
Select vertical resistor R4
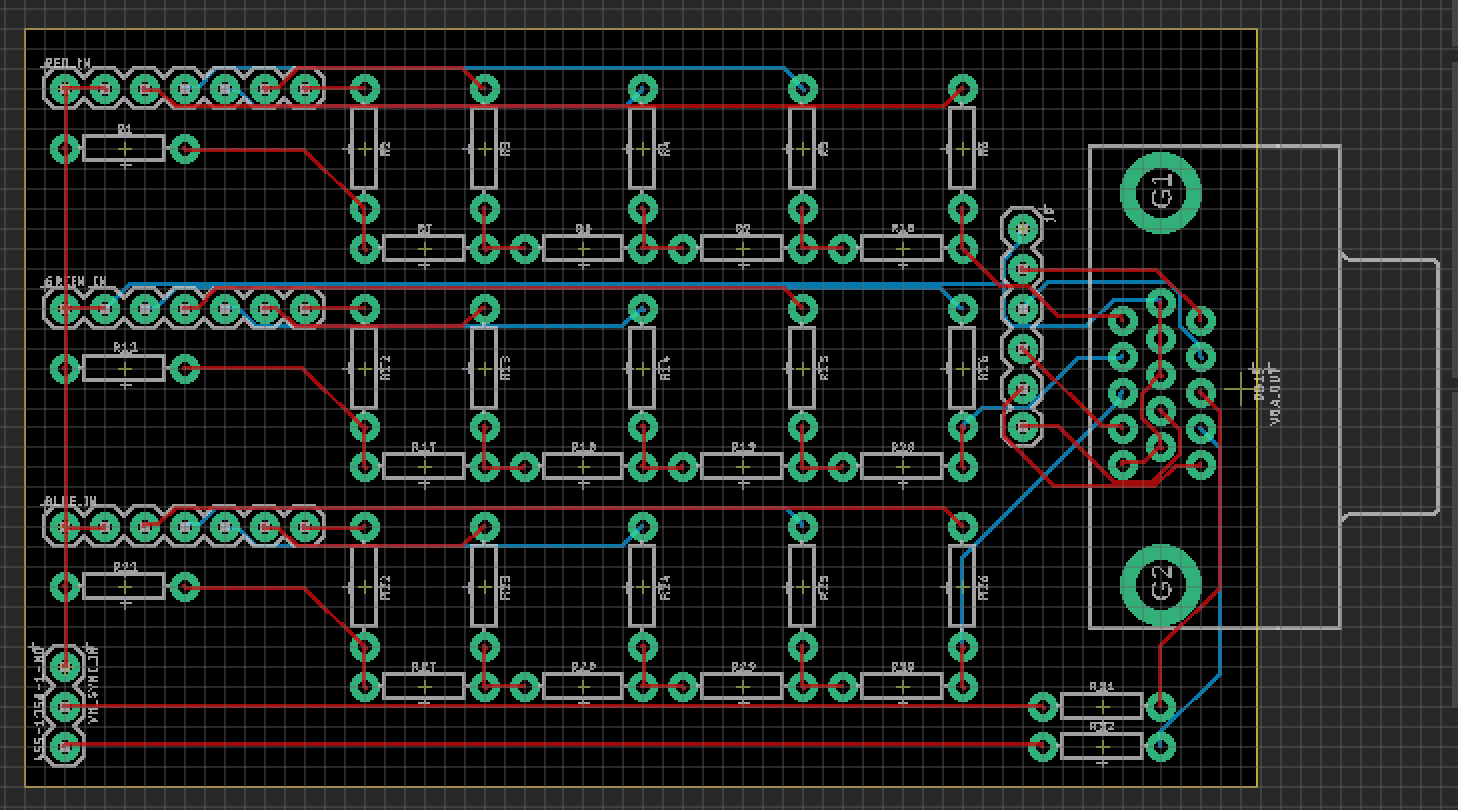click(643, 148)
